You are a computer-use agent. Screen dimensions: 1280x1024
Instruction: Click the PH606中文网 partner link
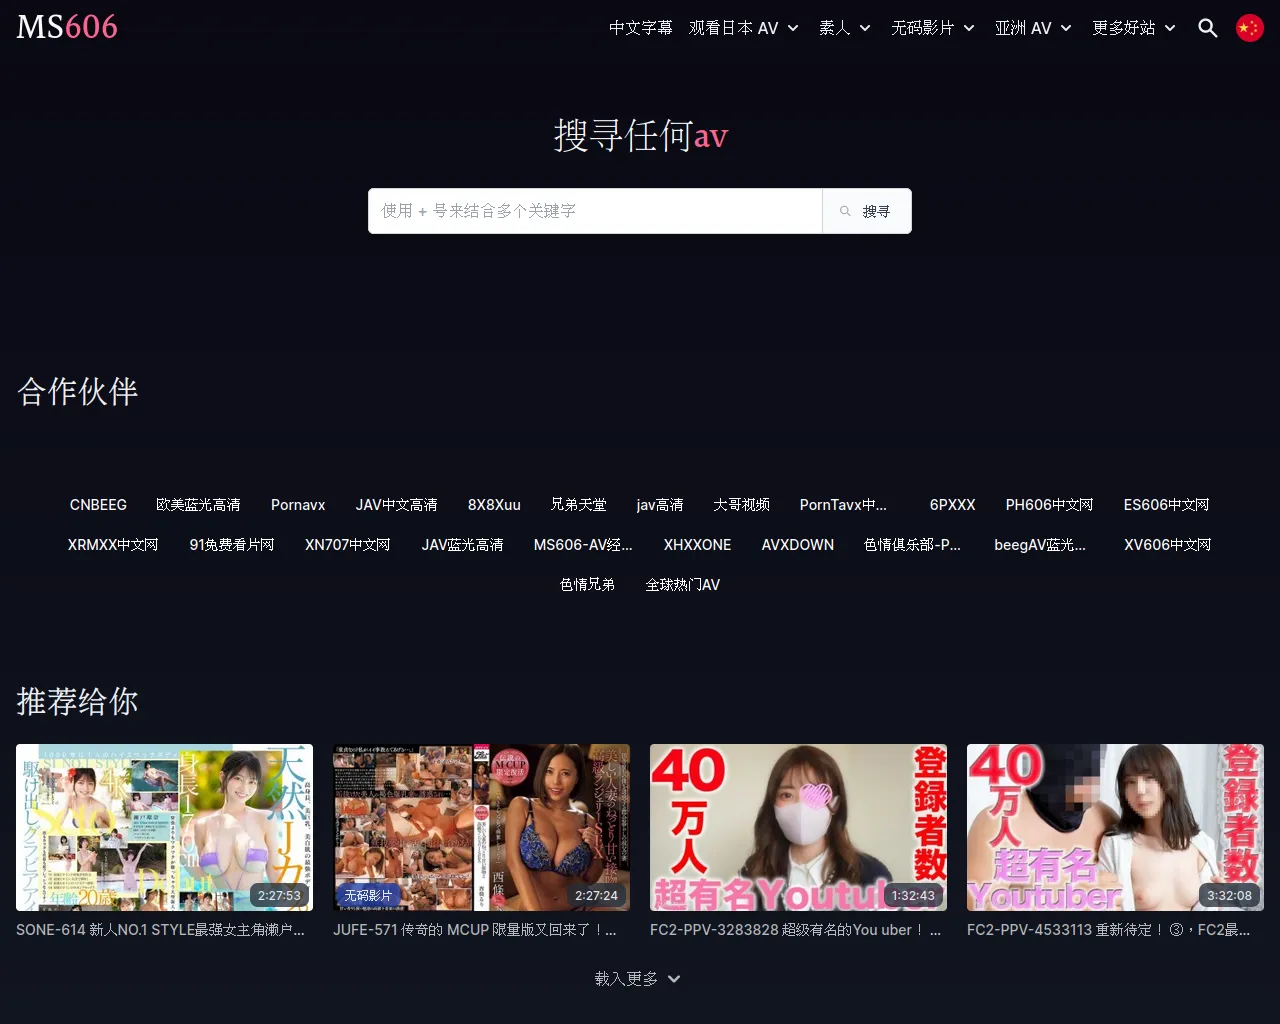(x=1049, y=505)
